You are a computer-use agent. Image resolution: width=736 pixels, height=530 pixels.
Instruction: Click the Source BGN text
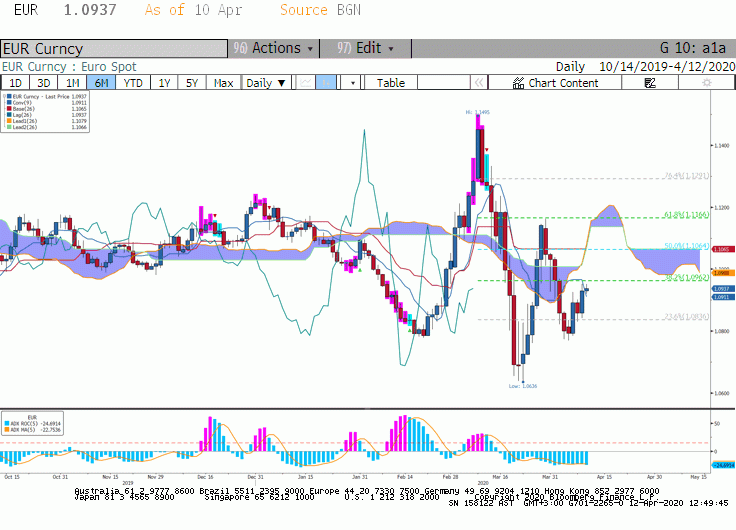pyautogui.click(x=320, y=10)
